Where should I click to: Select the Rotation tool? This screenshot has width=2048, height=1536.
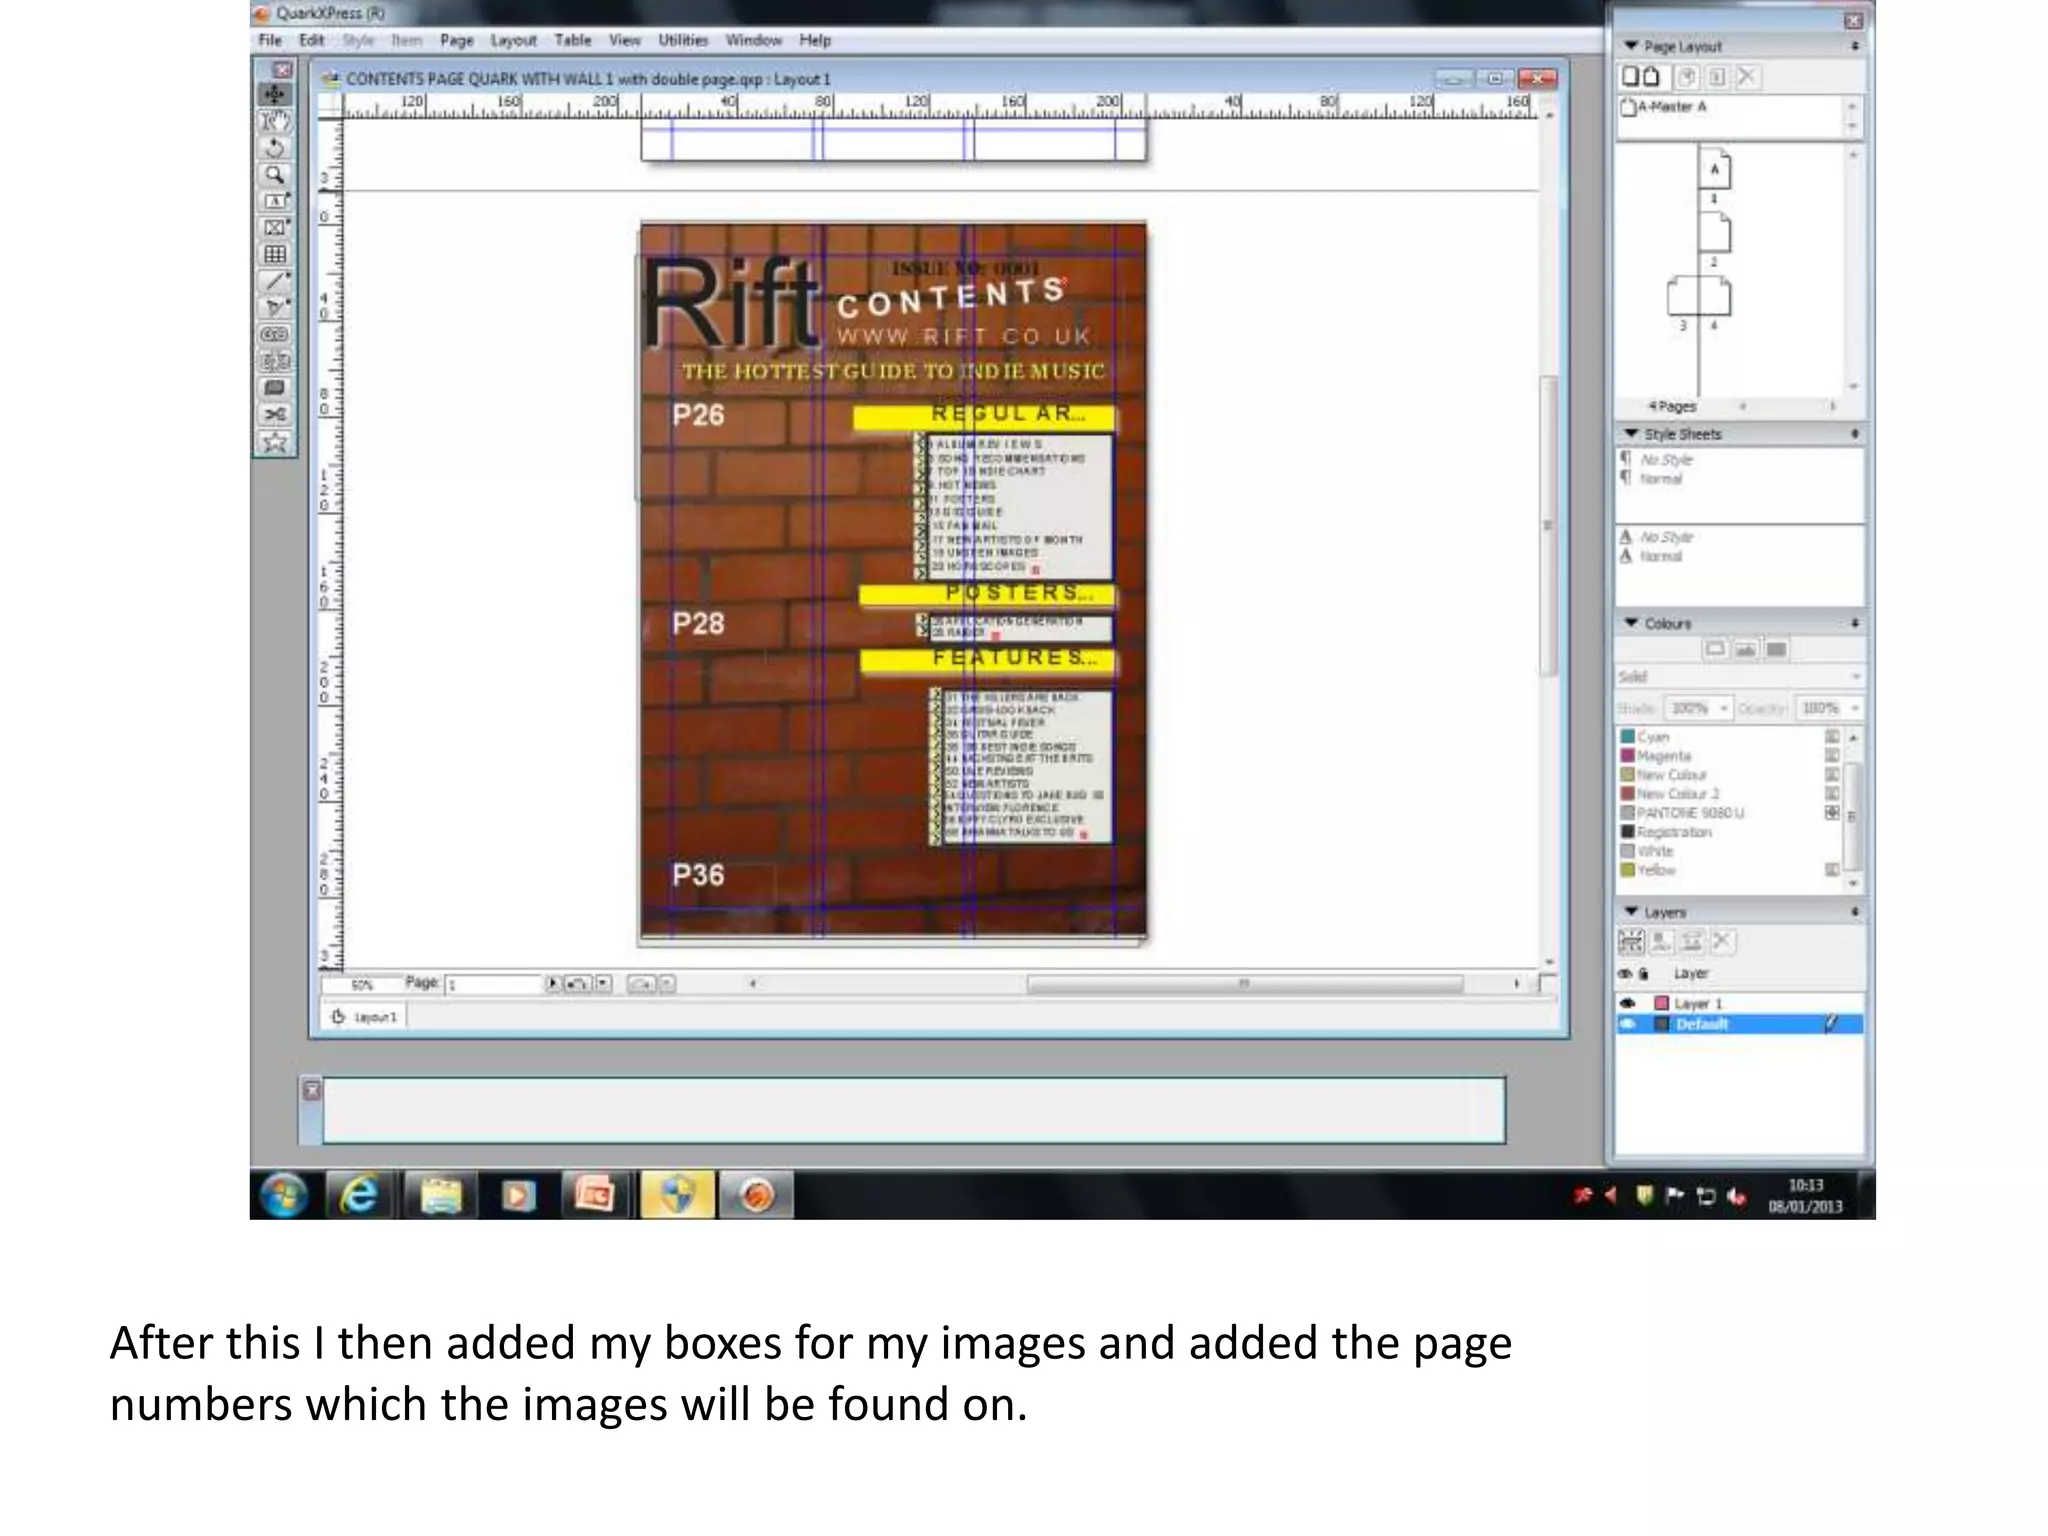click(x=274, y=148)
